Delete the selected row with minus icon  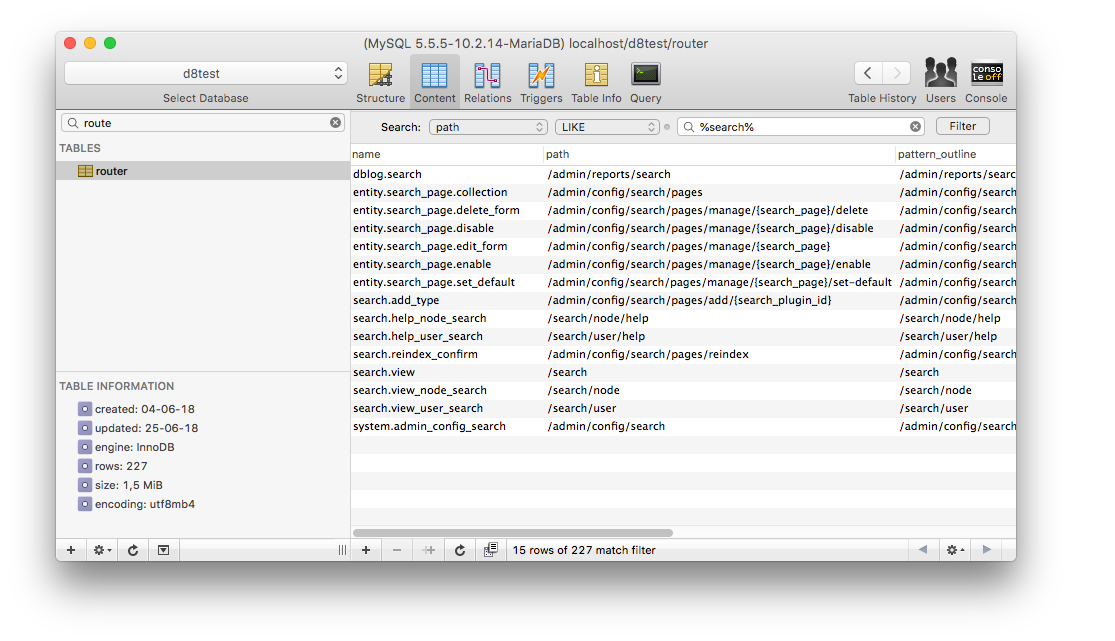tap(396, 549)
